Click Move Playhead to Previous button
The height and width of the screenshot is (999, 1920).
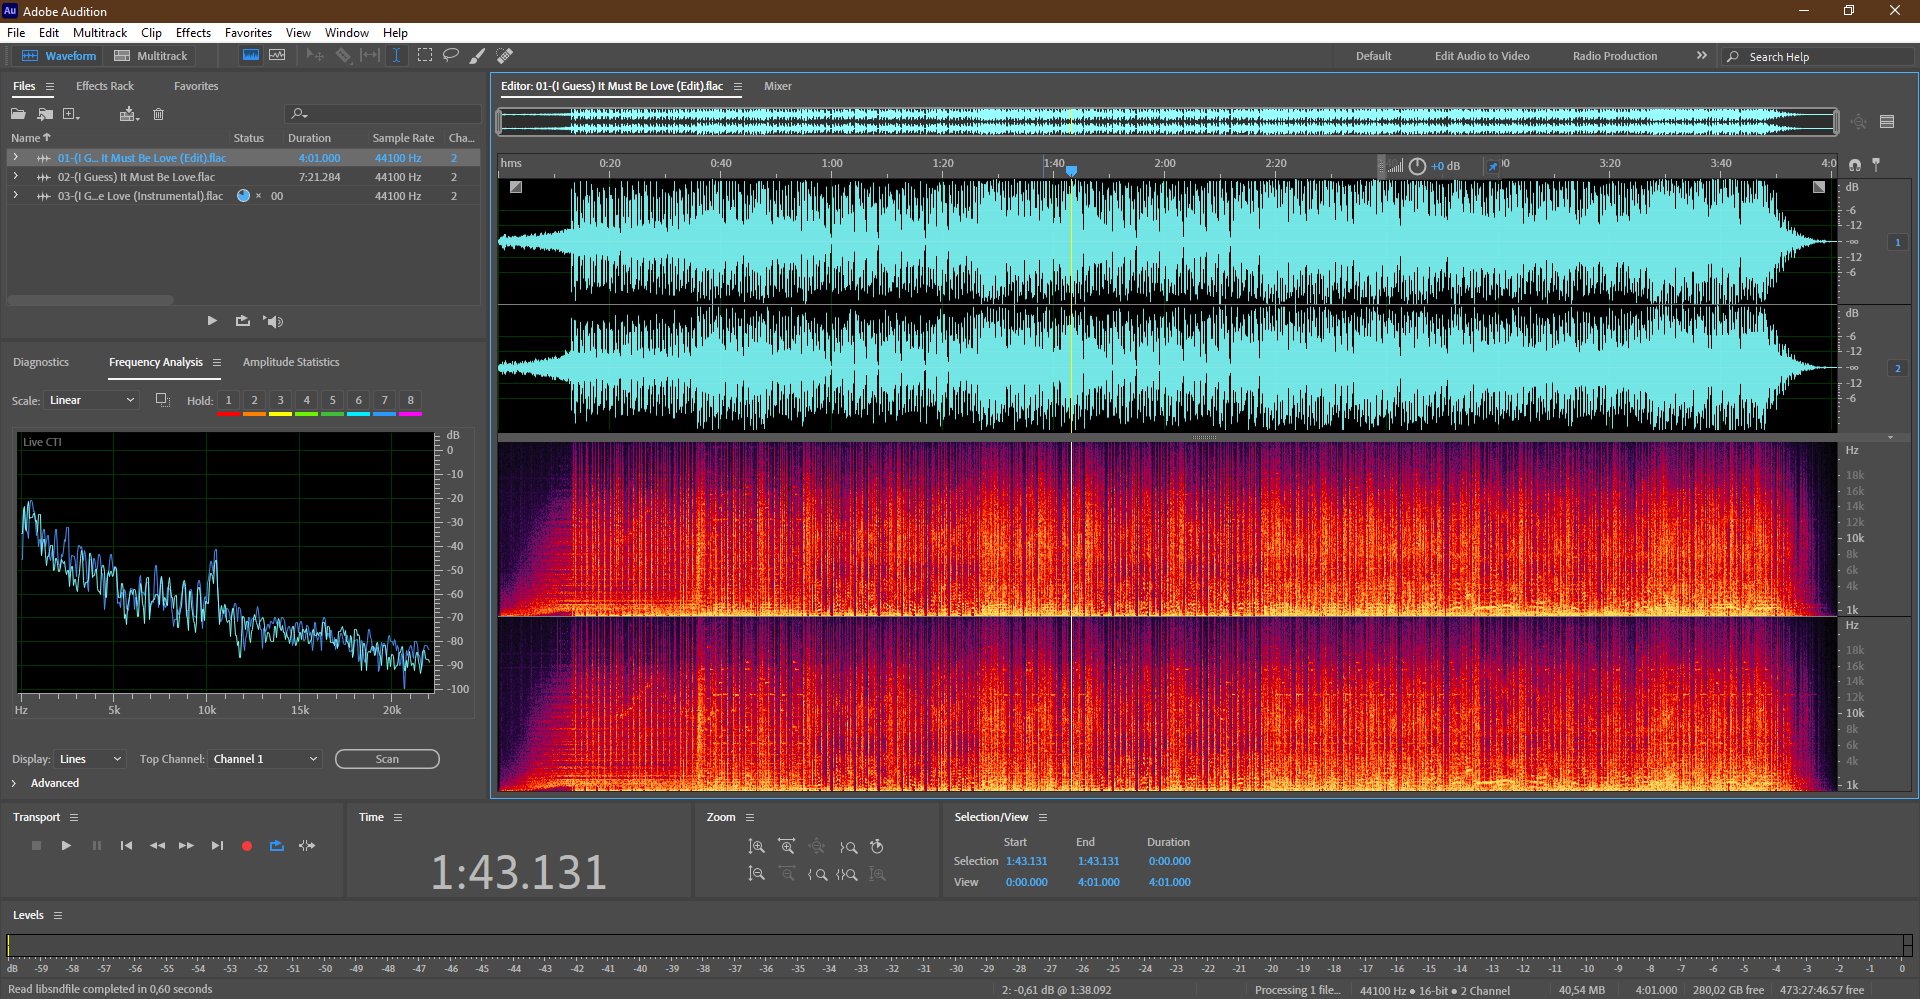126,846
